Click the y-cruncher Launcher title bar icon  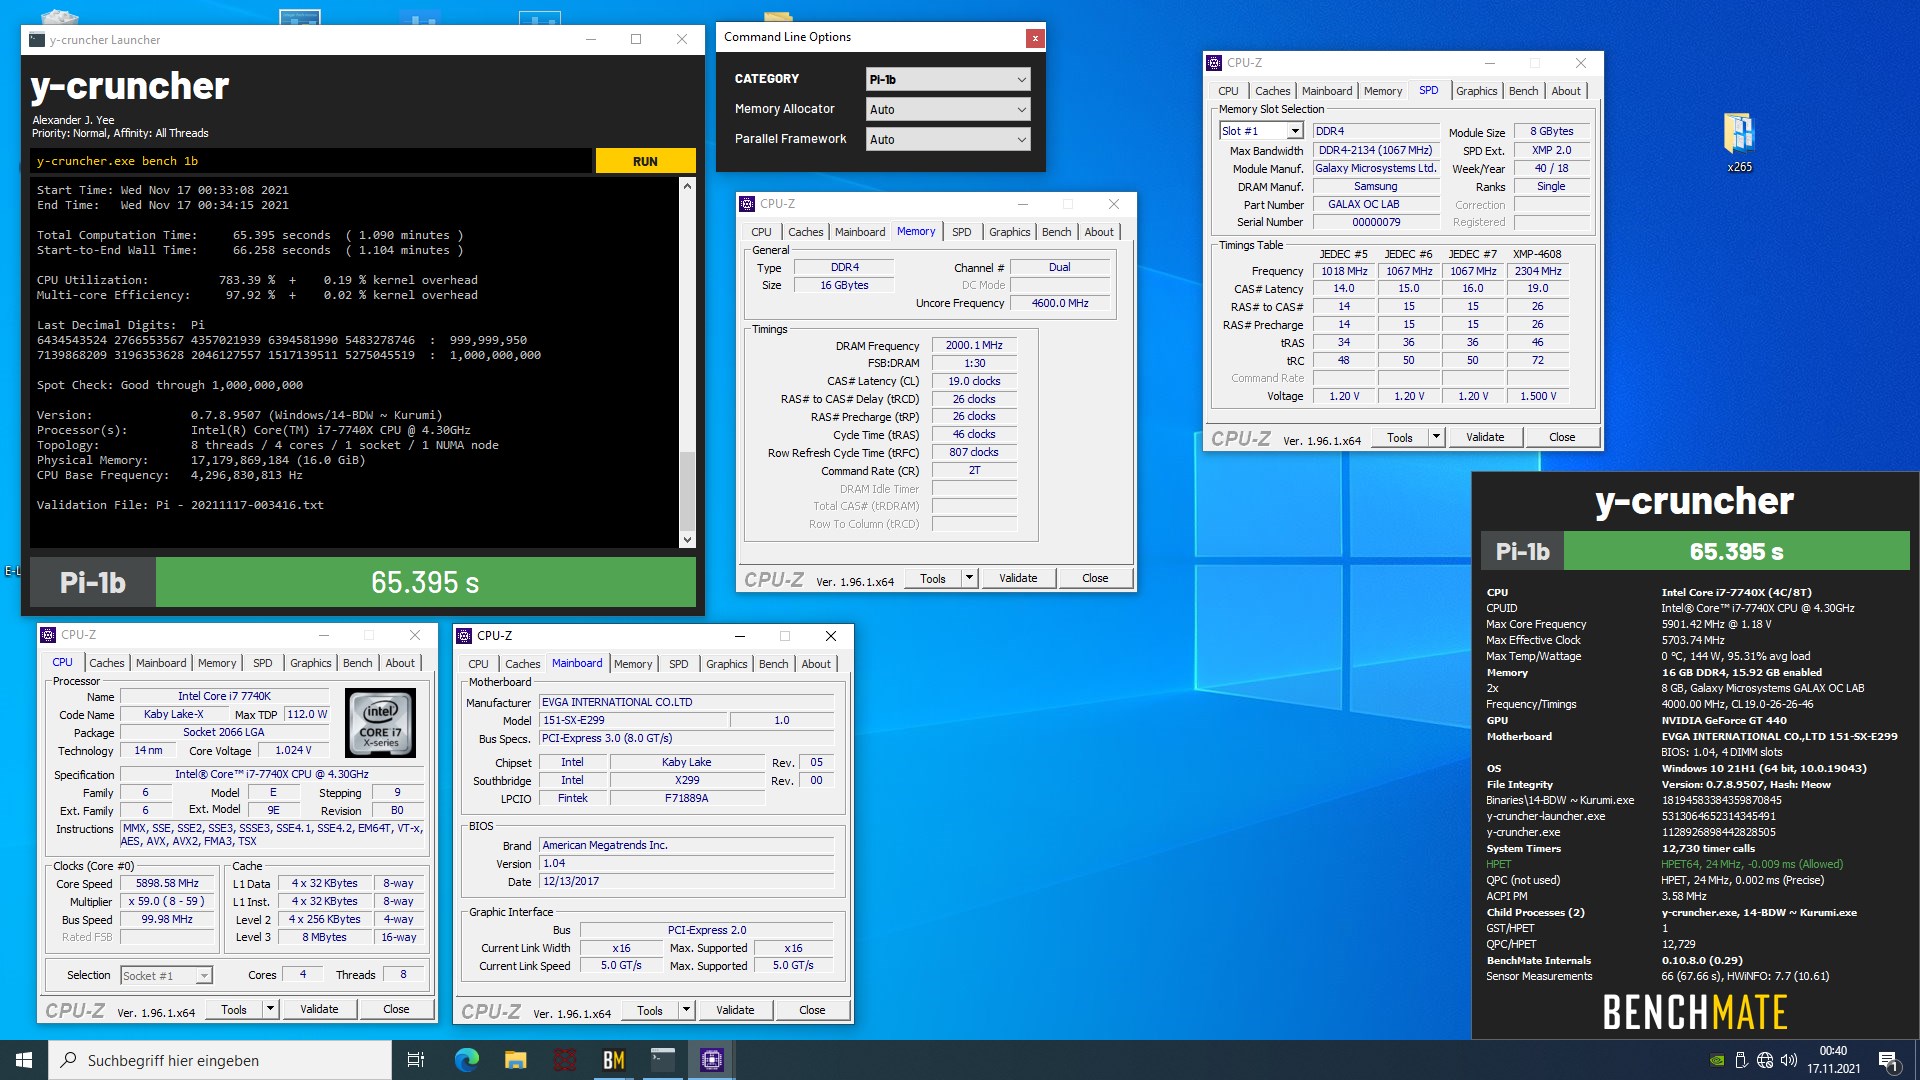(37, 40)
